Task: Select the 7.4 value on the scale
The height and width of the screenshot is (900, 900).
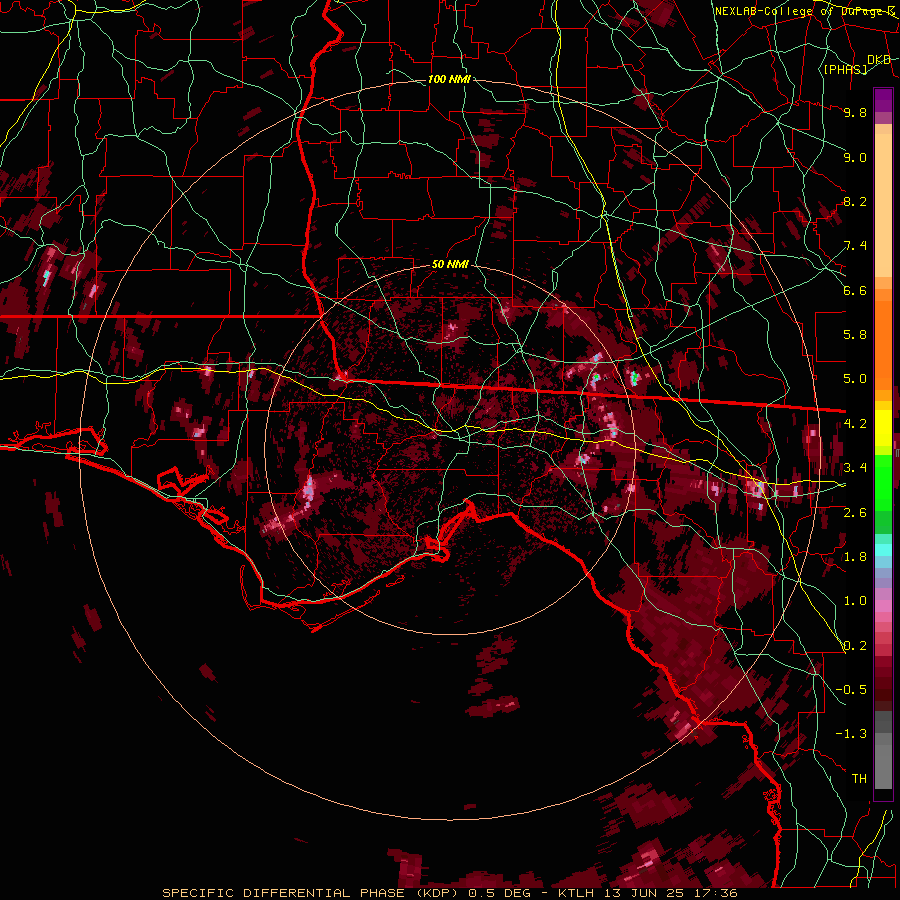Action: [855, 246]
